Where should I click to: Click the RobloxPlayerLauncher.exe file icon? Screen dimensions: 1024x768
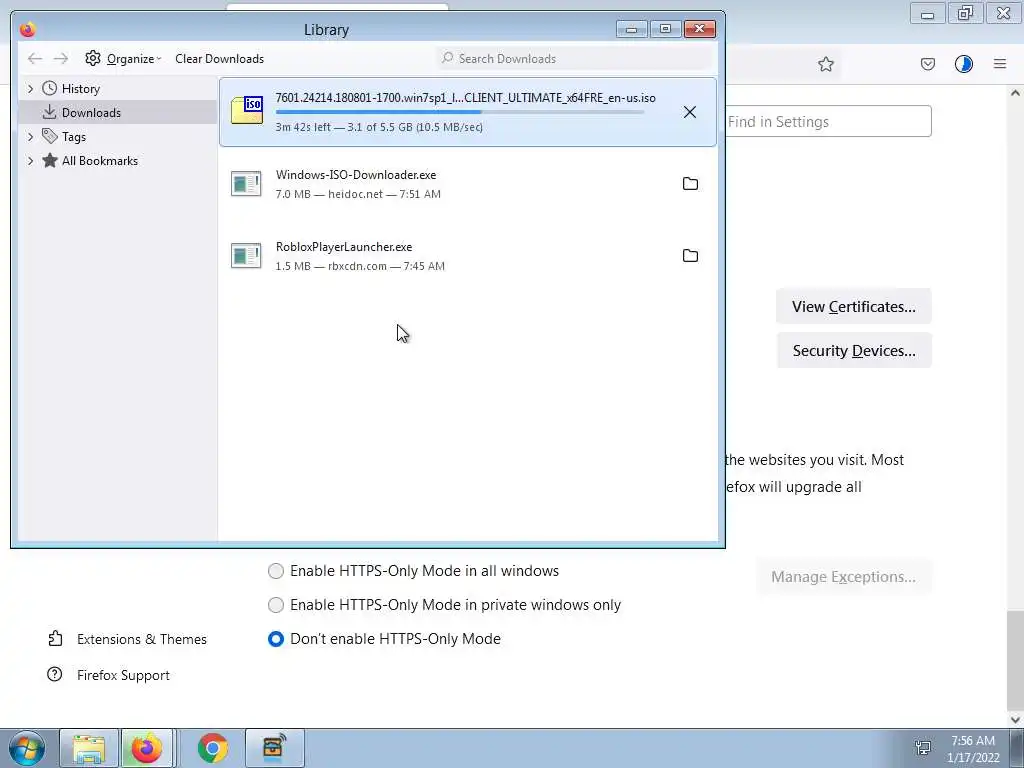click(x=246, y=255)
